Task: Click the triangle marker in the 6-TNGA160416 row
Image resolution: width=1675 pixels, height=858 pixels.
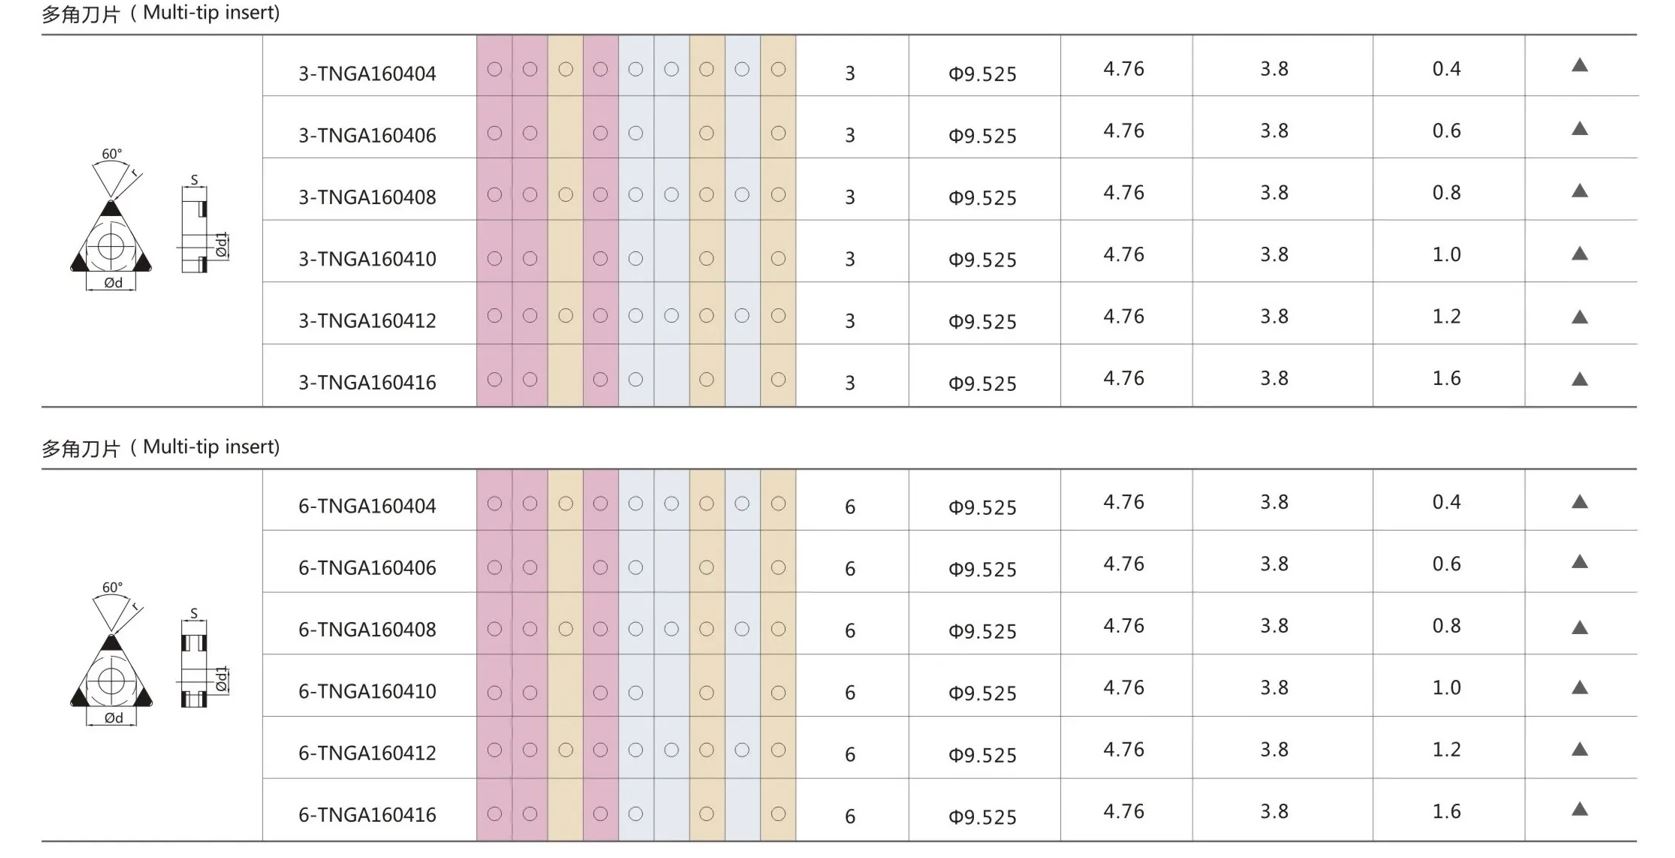Action: coord(1580,809)
